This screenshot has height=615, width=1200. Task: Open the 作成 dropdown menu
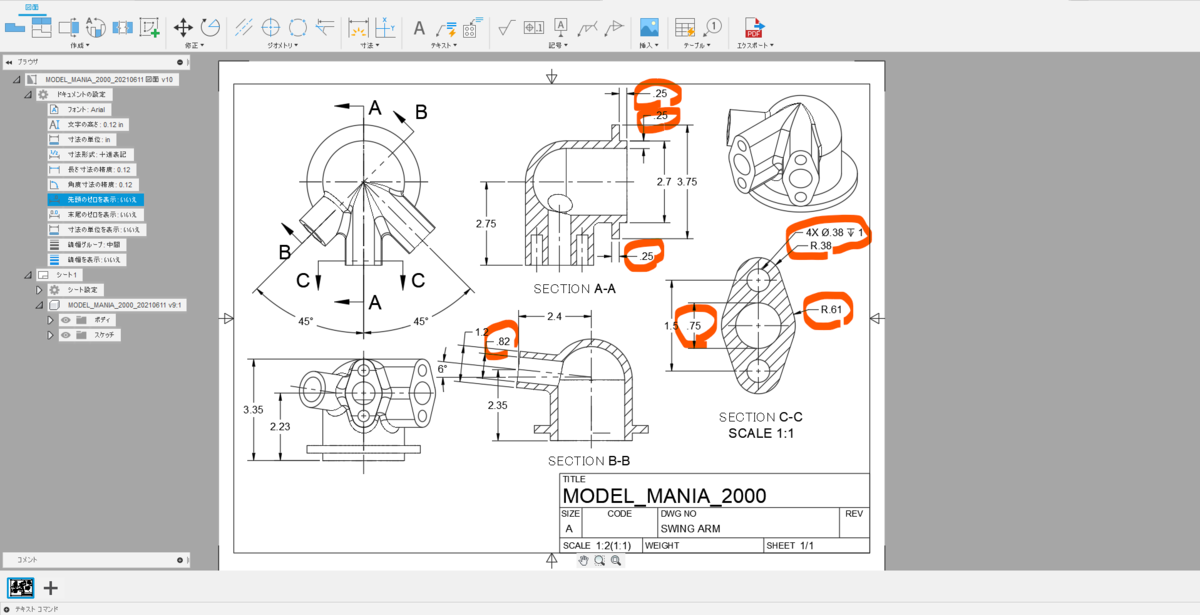pyautogui.click(x=79, y=45)
